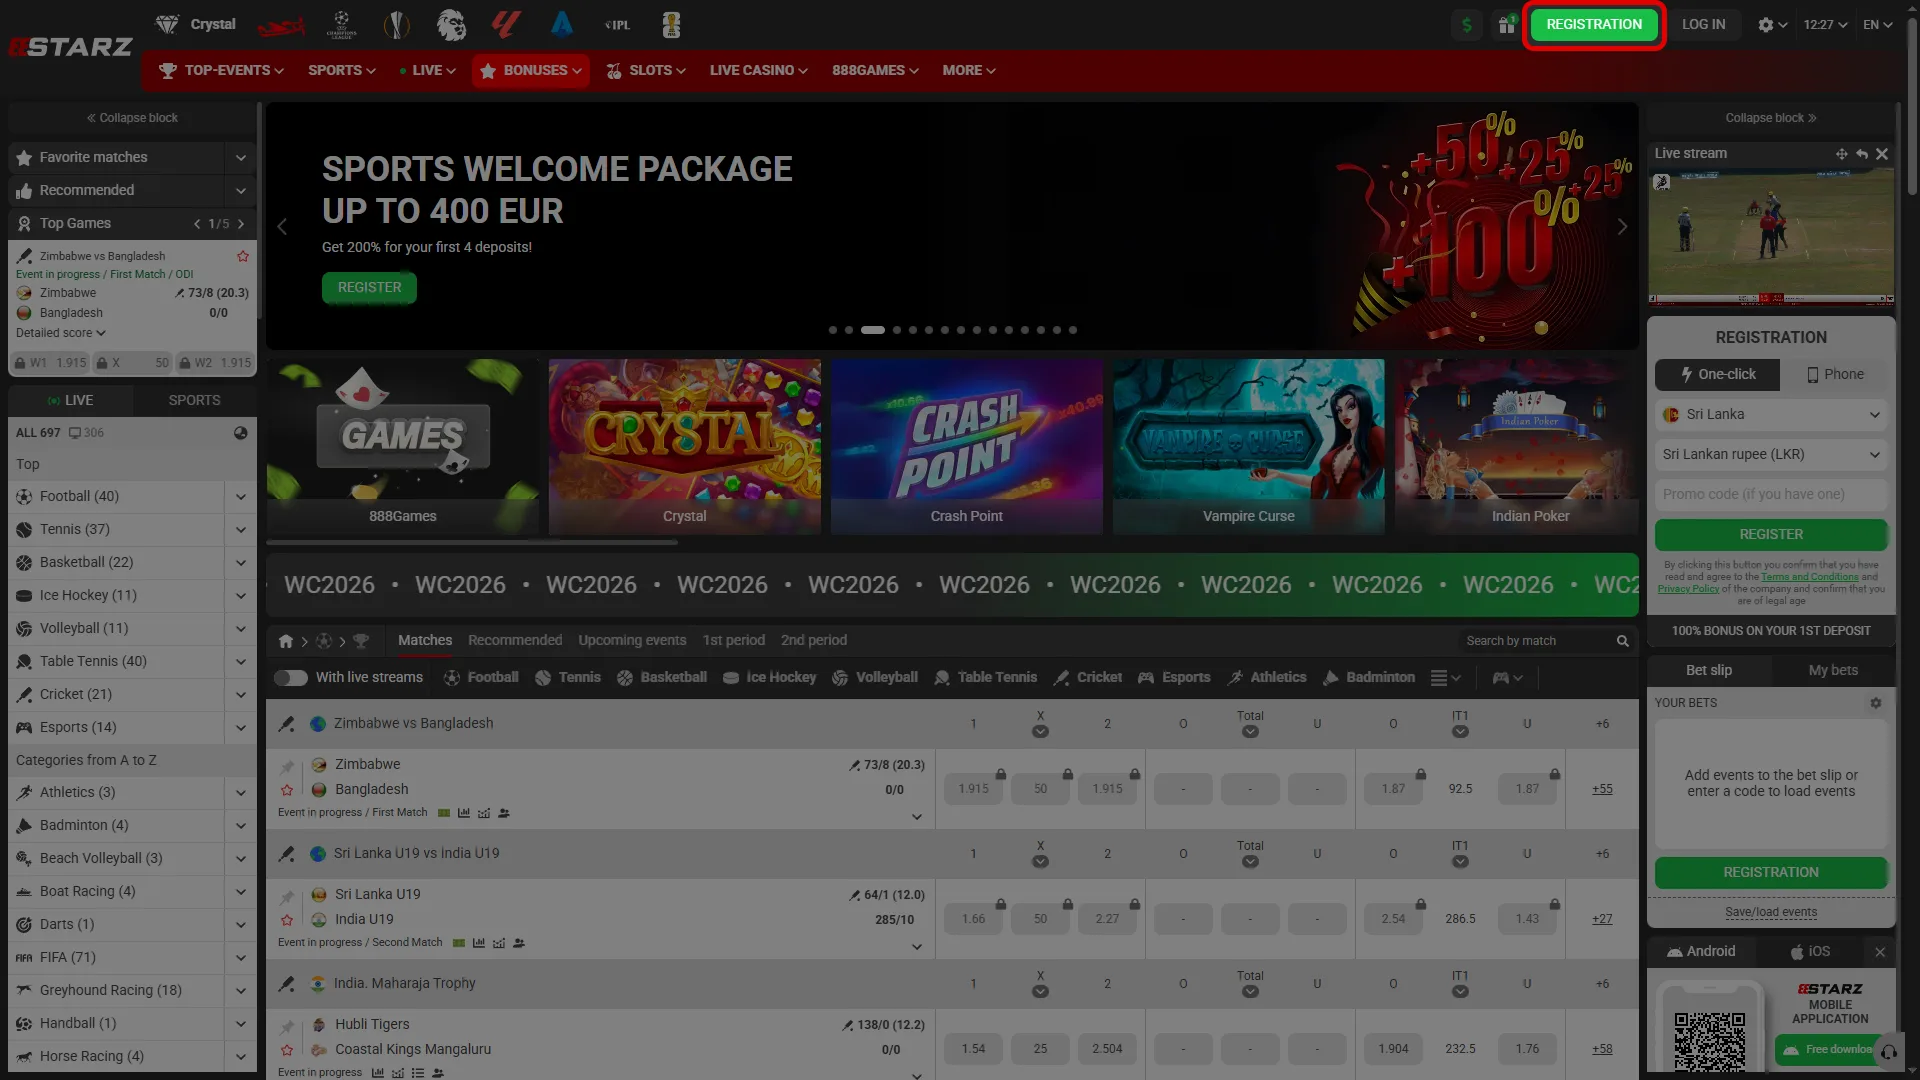Filter matches by Cricket sport icon
Viewport: 1920px width, 1080px height.
click(1087, 678)
